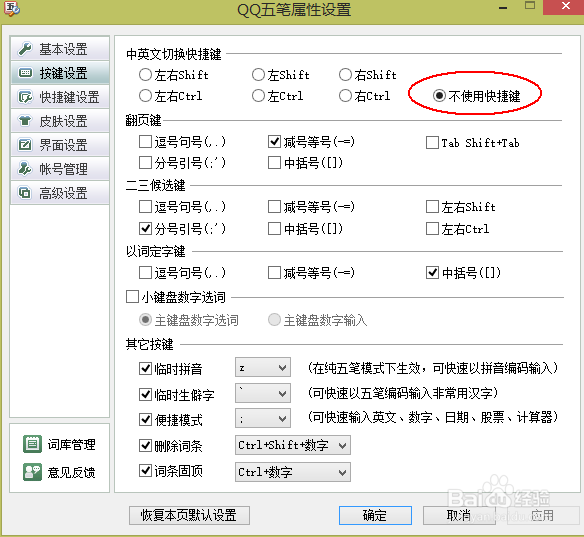Toggle the 便捷模式 checkbox

(145, 420)
